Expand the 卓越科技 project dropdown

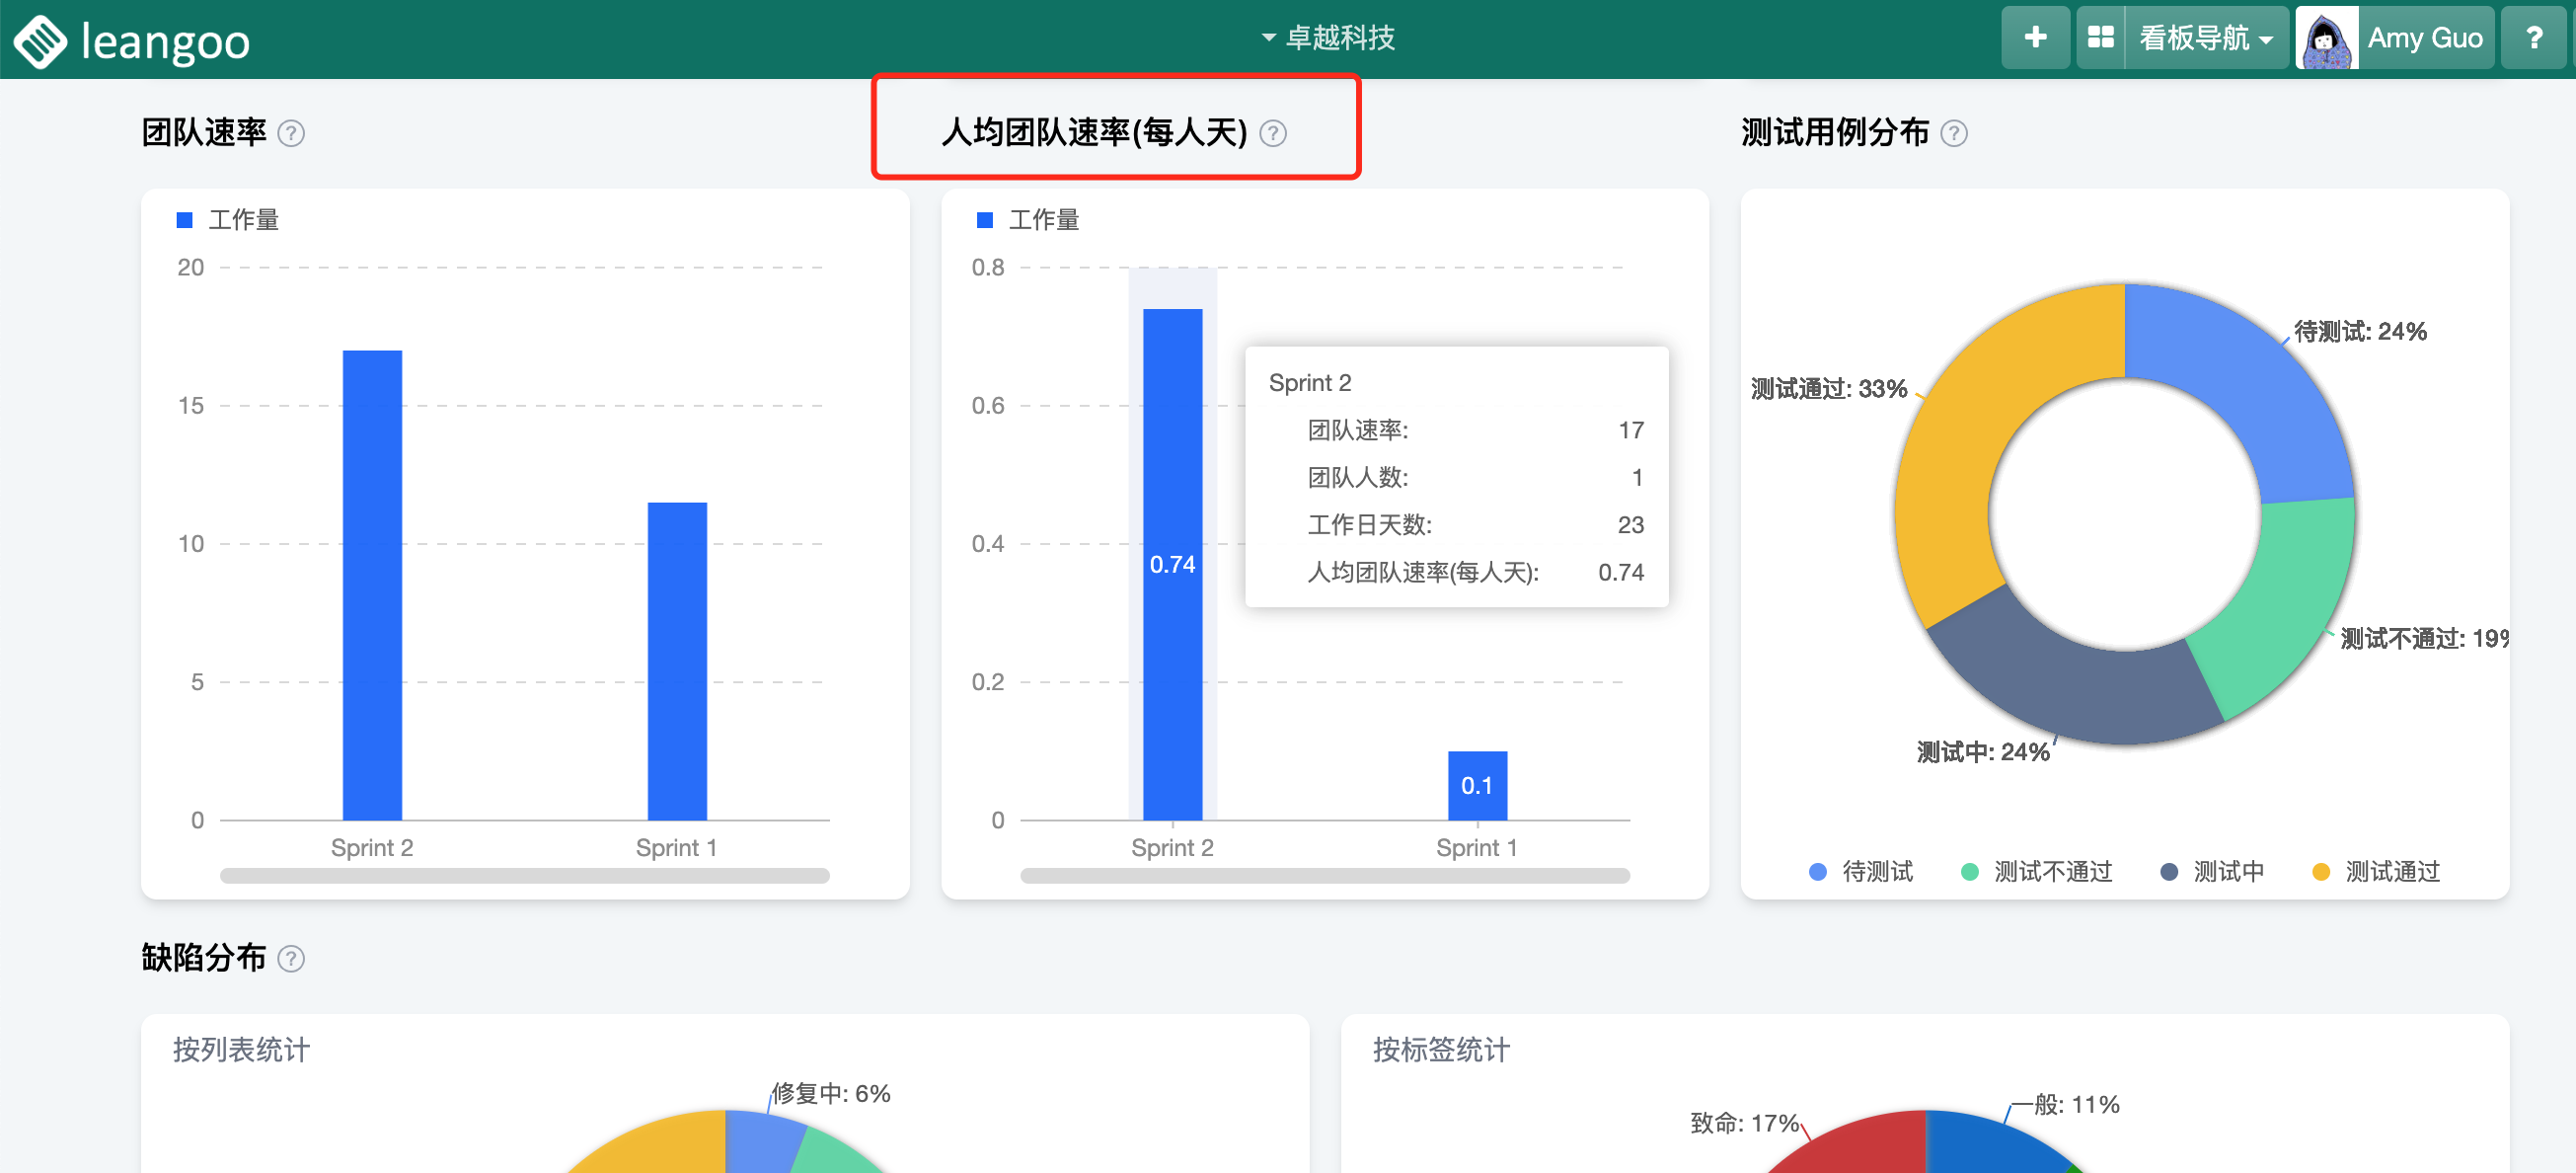(1328, 38)
